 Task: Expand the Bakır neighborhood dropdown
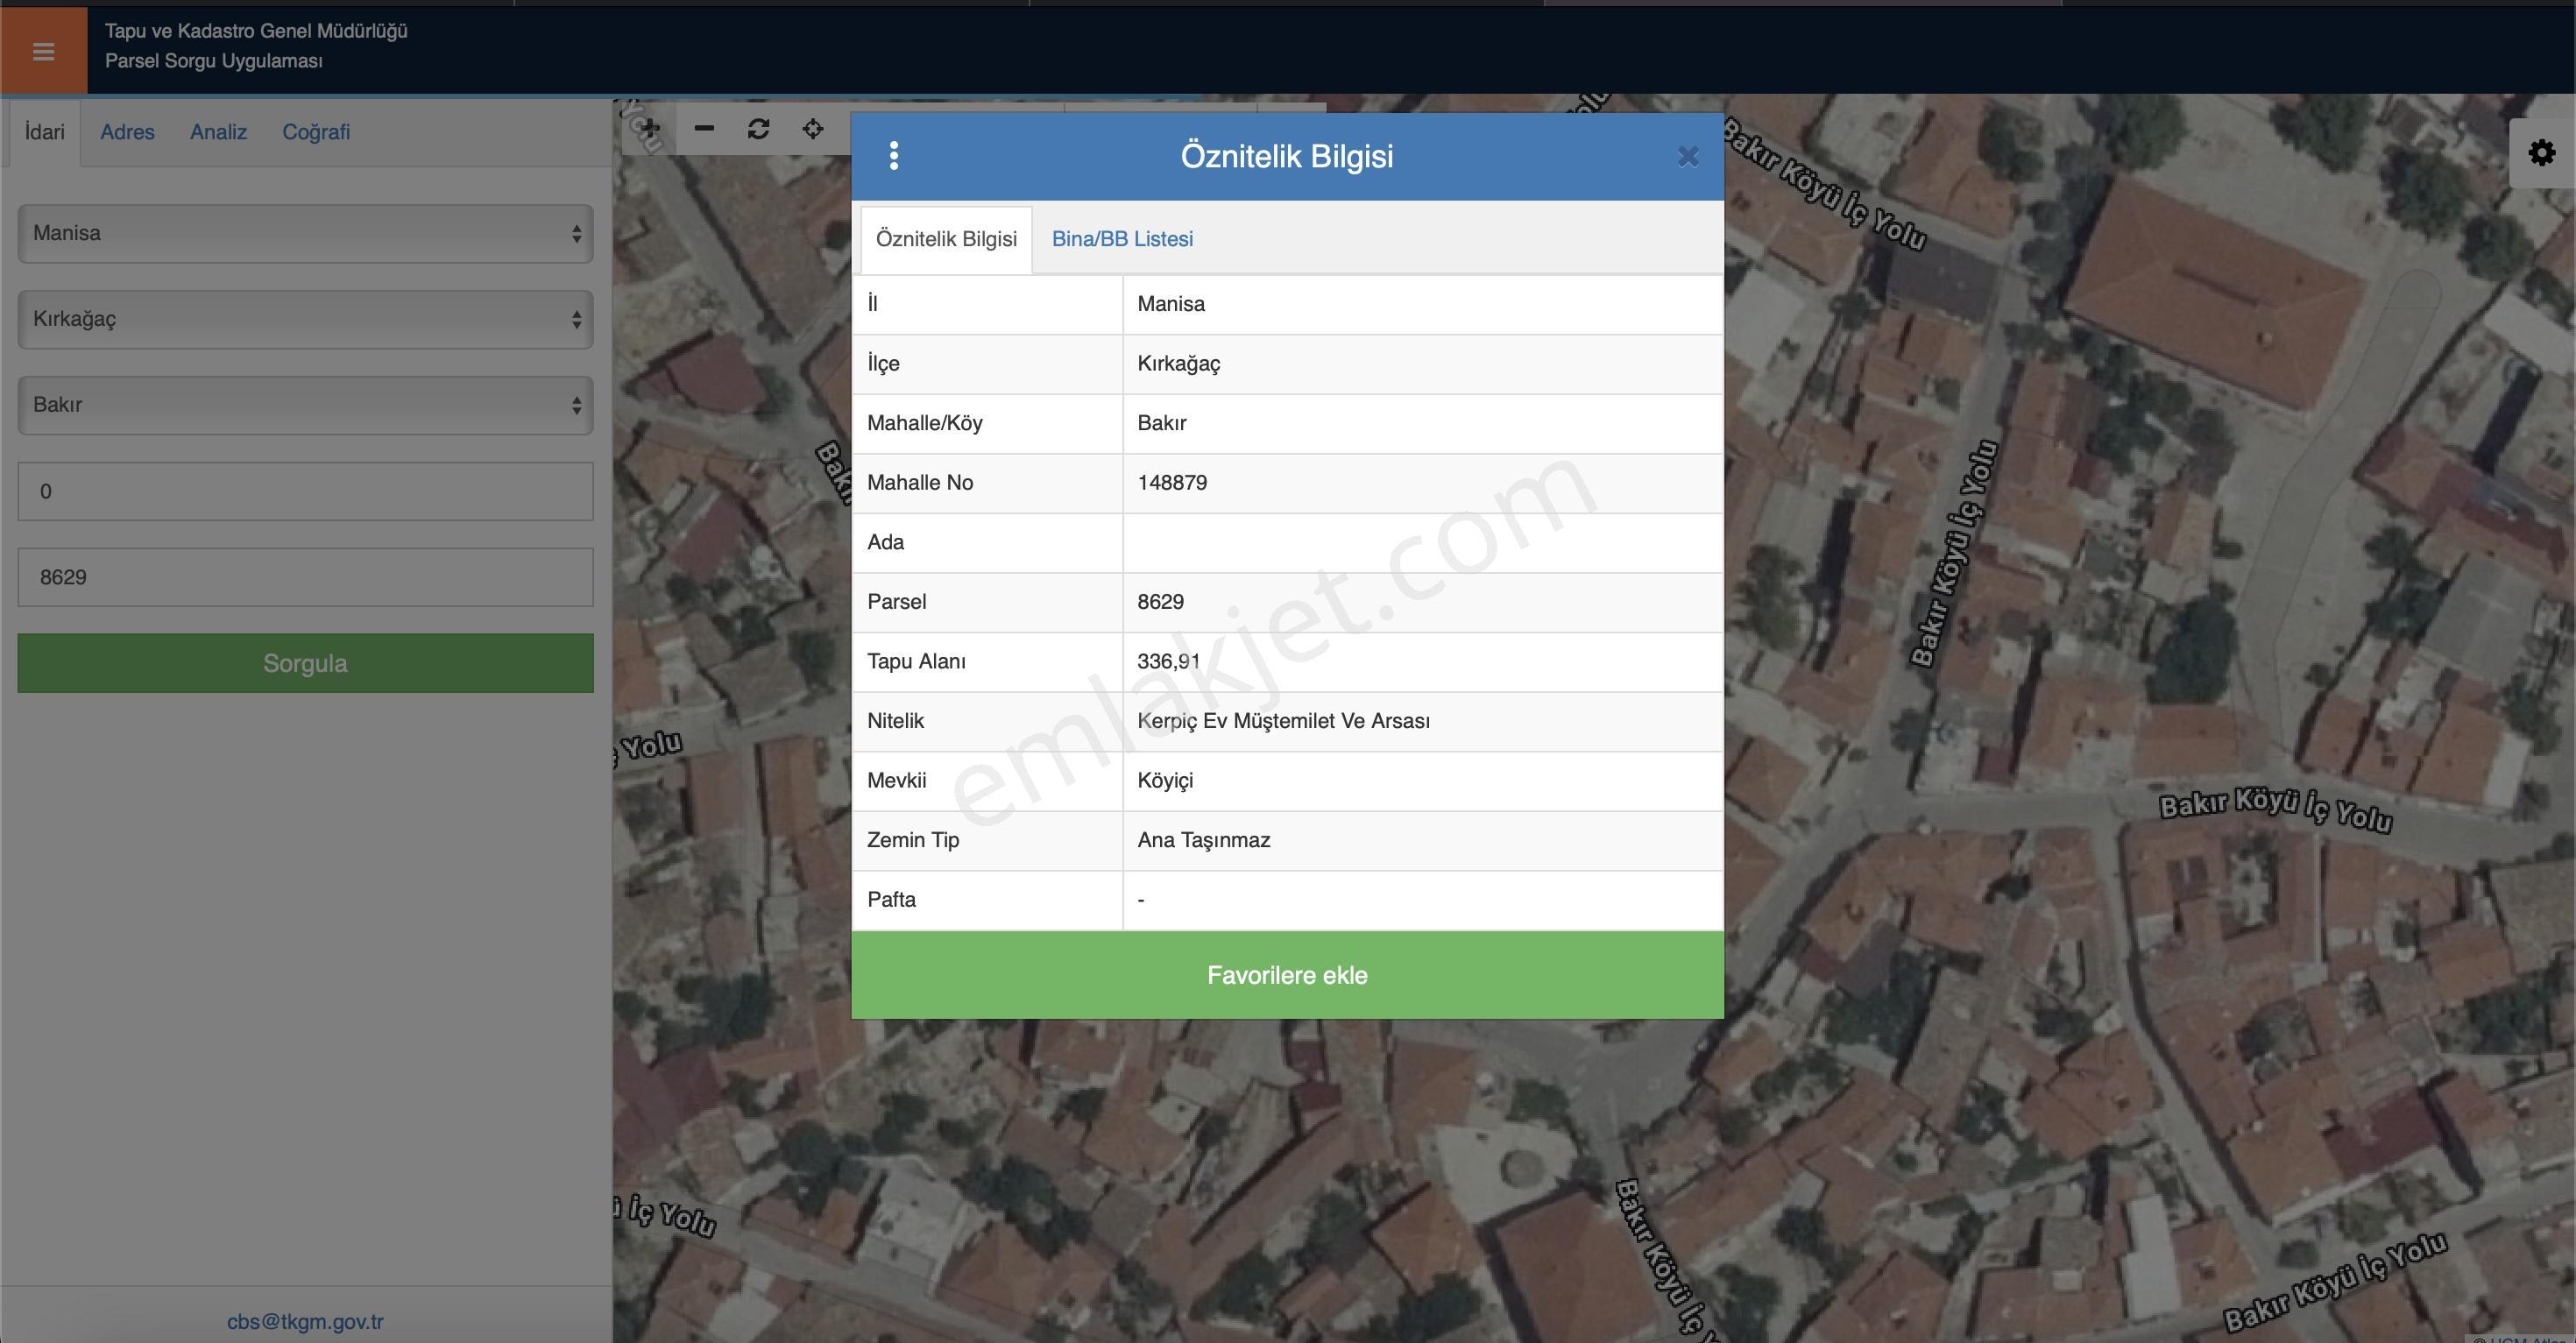click(x=305, y=405)
